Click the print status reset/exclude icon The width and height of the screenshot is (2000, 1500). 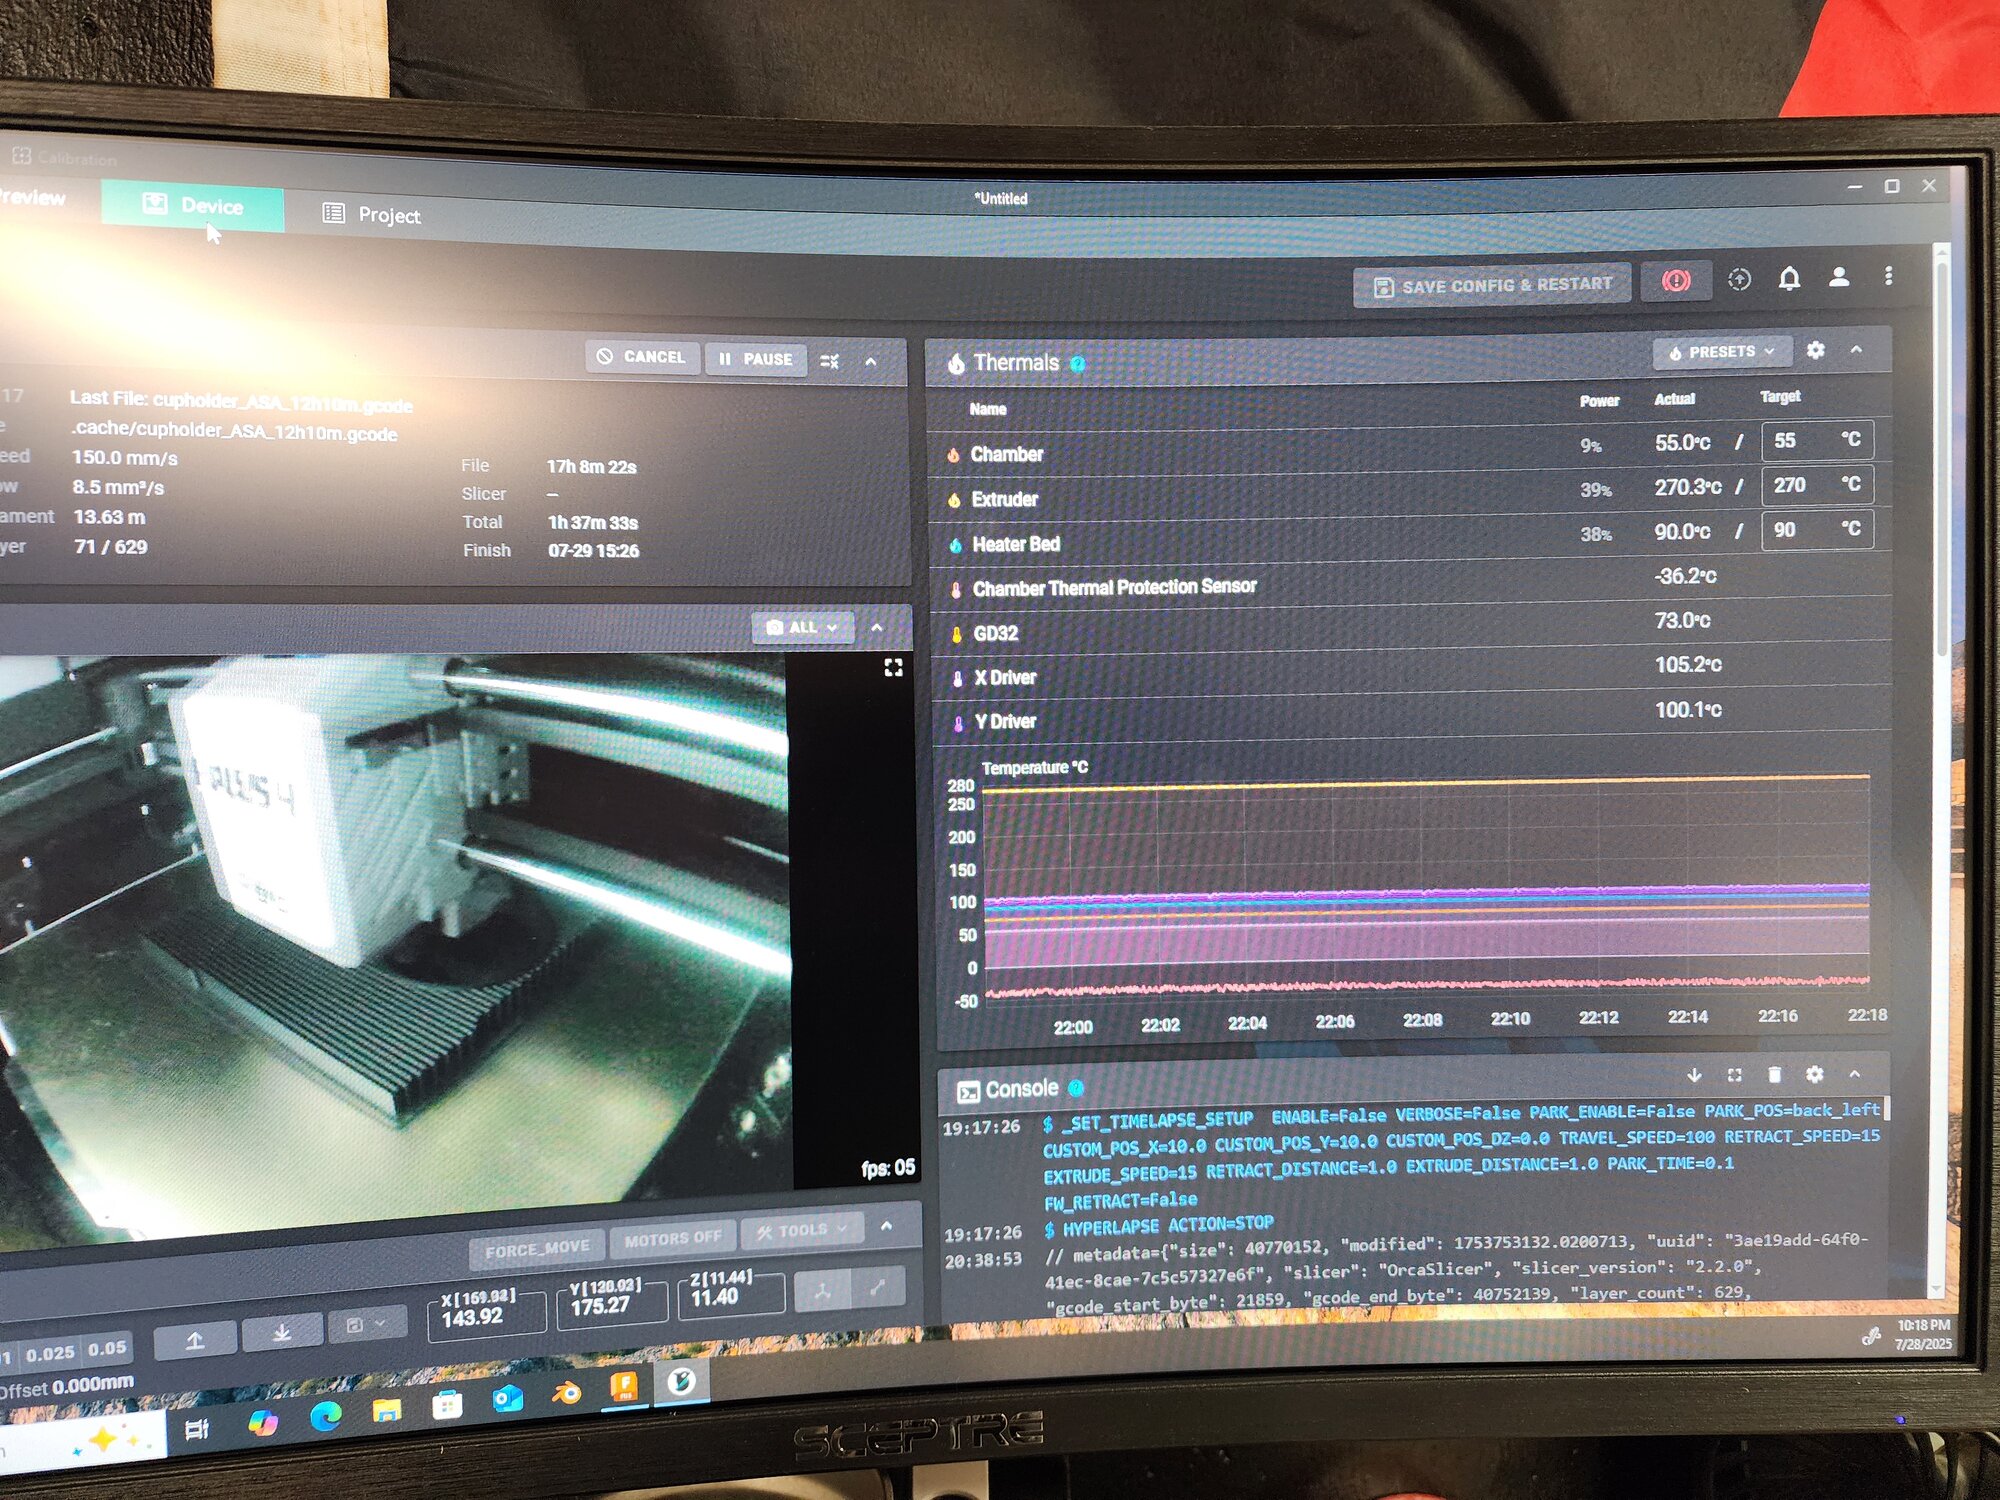[829, 361]
